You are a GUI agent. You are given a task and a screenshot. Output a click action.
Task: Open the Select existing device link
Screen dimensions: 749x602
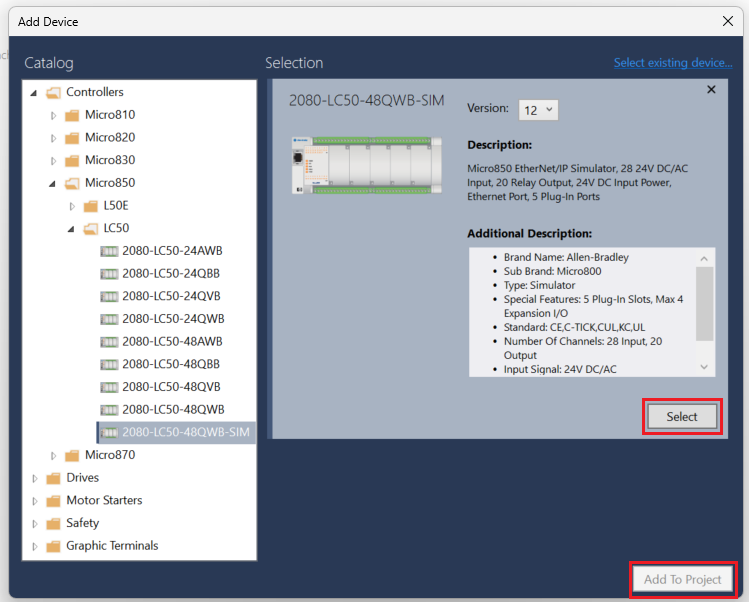coord(673,63)
